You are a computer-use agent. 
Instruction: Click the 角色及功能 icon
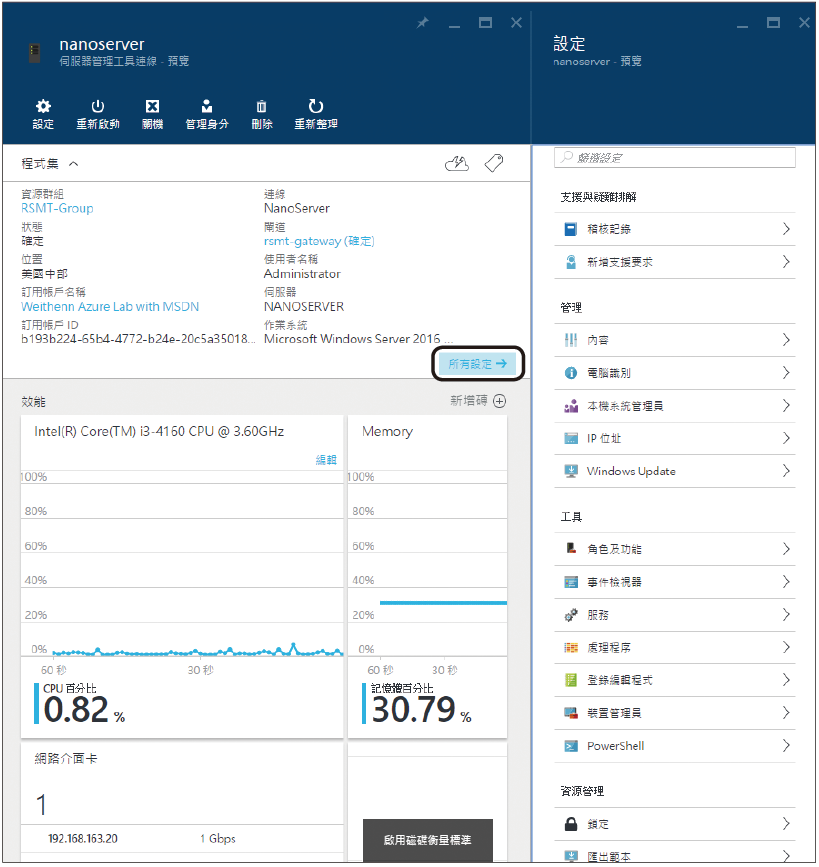click(x=571, y=549)
